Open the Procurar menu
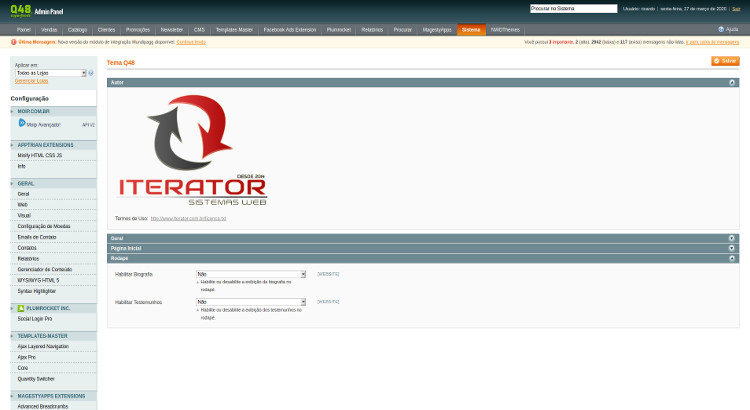Viewport: 750px width, 410px height. 403,30
